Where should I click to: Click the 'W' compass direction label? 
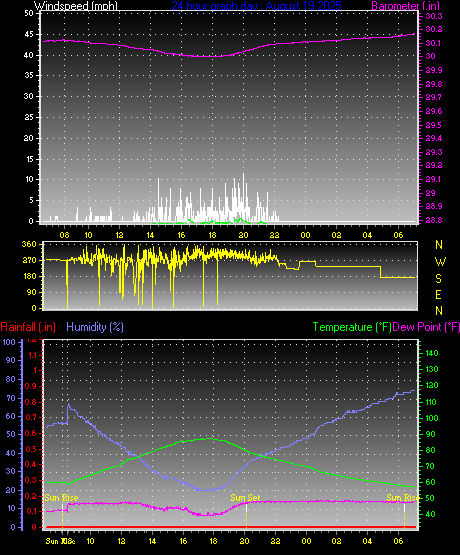click(440, 262)
